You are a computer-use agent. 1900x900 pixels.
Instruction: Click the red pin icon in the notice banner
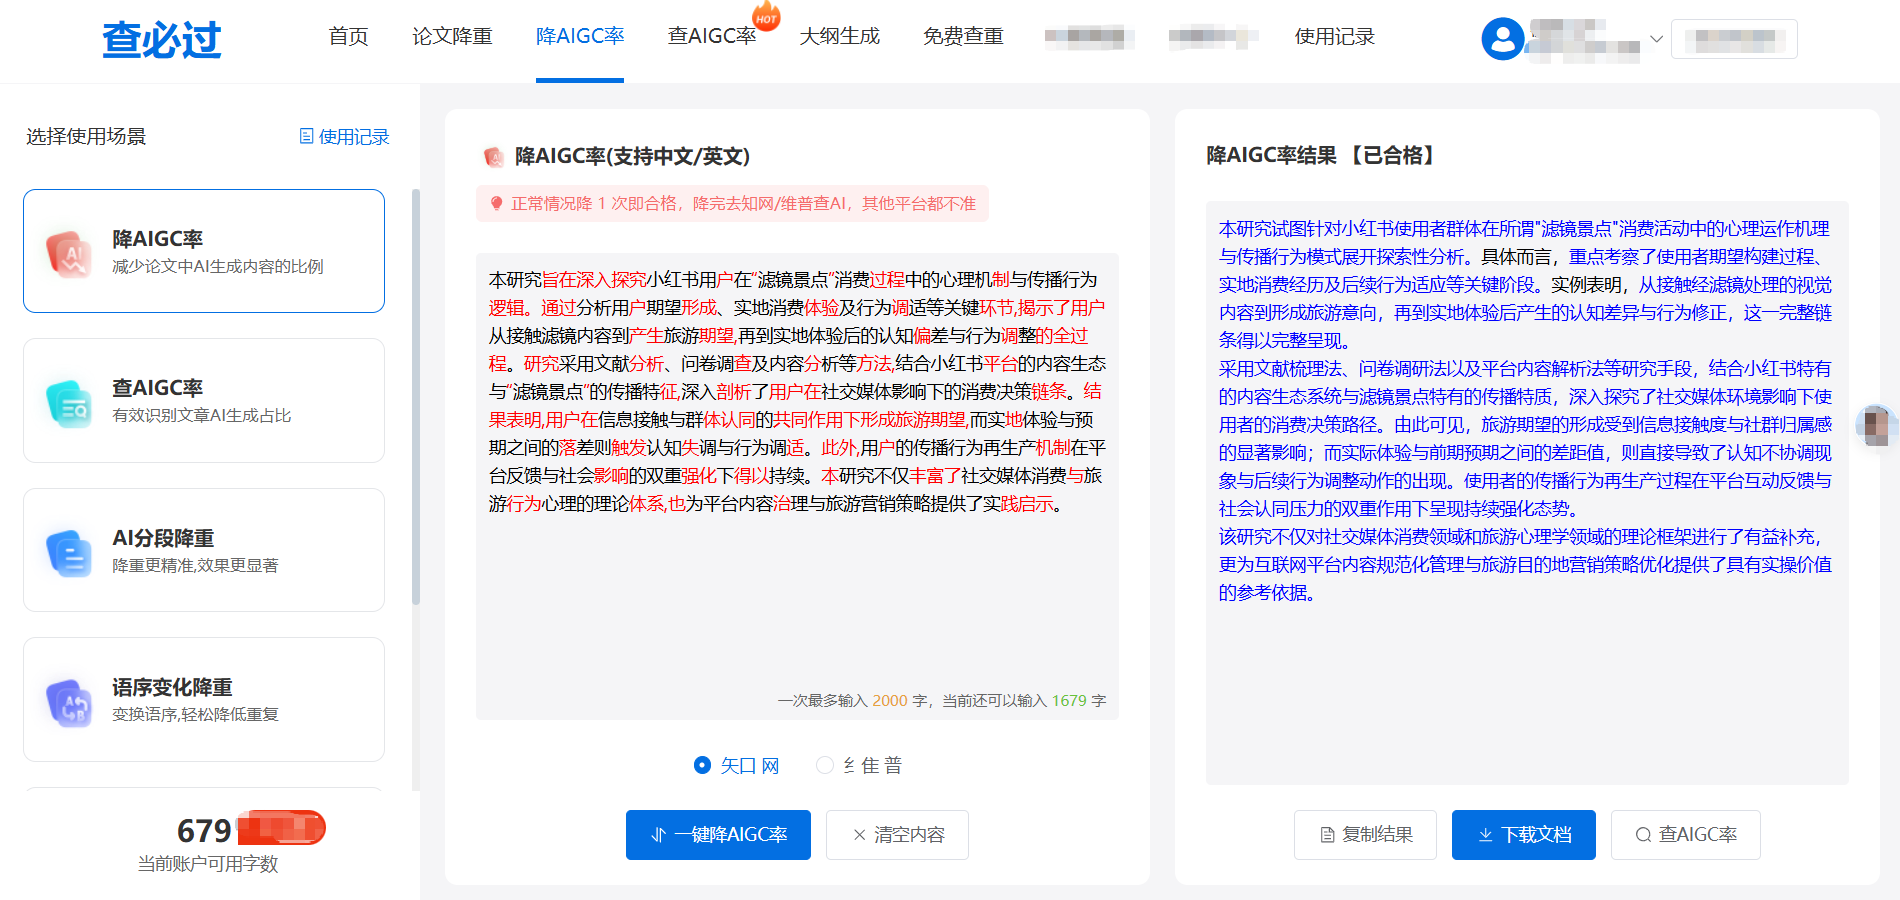point(496,203)
